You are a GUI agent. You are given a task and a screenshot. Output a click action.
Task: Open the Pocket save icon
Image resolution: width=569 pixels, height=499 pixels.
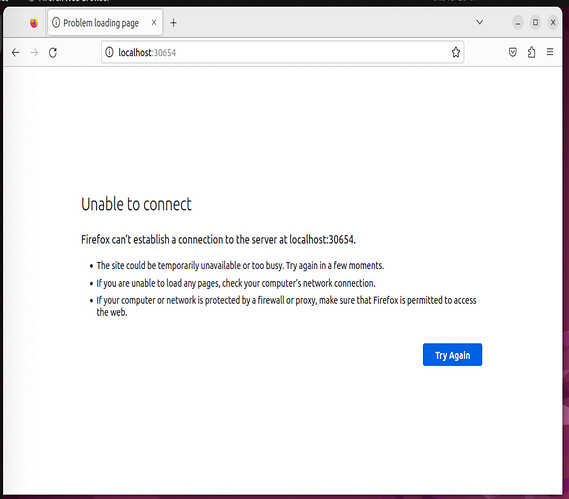click(512, 52)
